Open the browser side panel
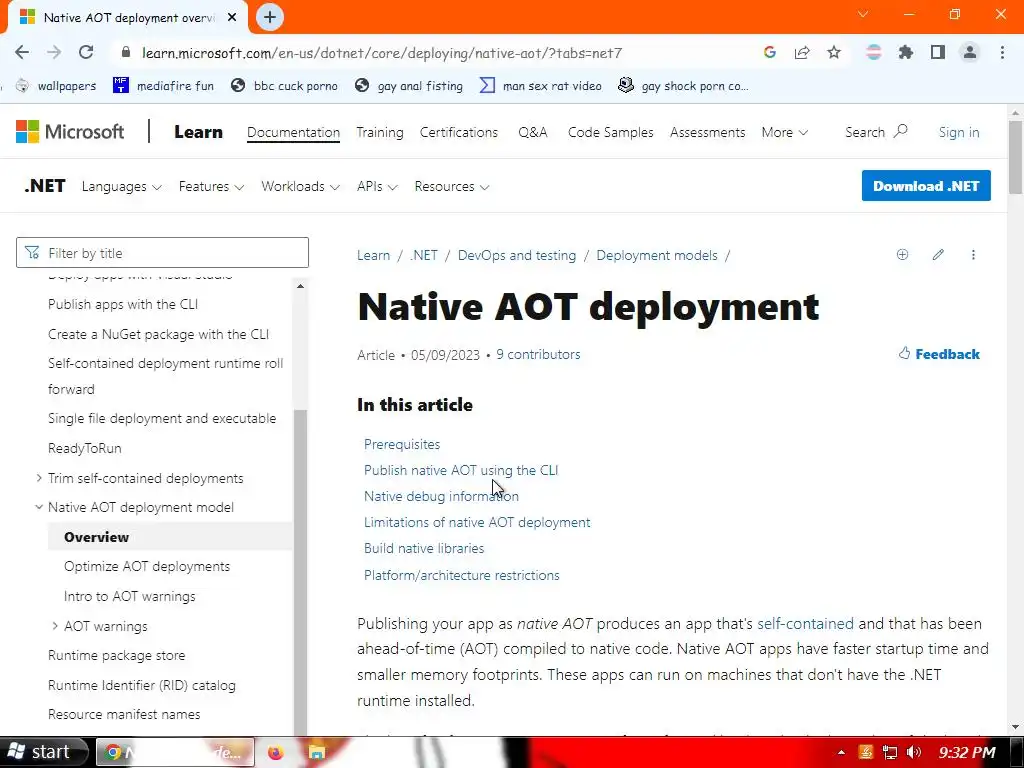The image size is (1024, 768). tap(938, 53)
